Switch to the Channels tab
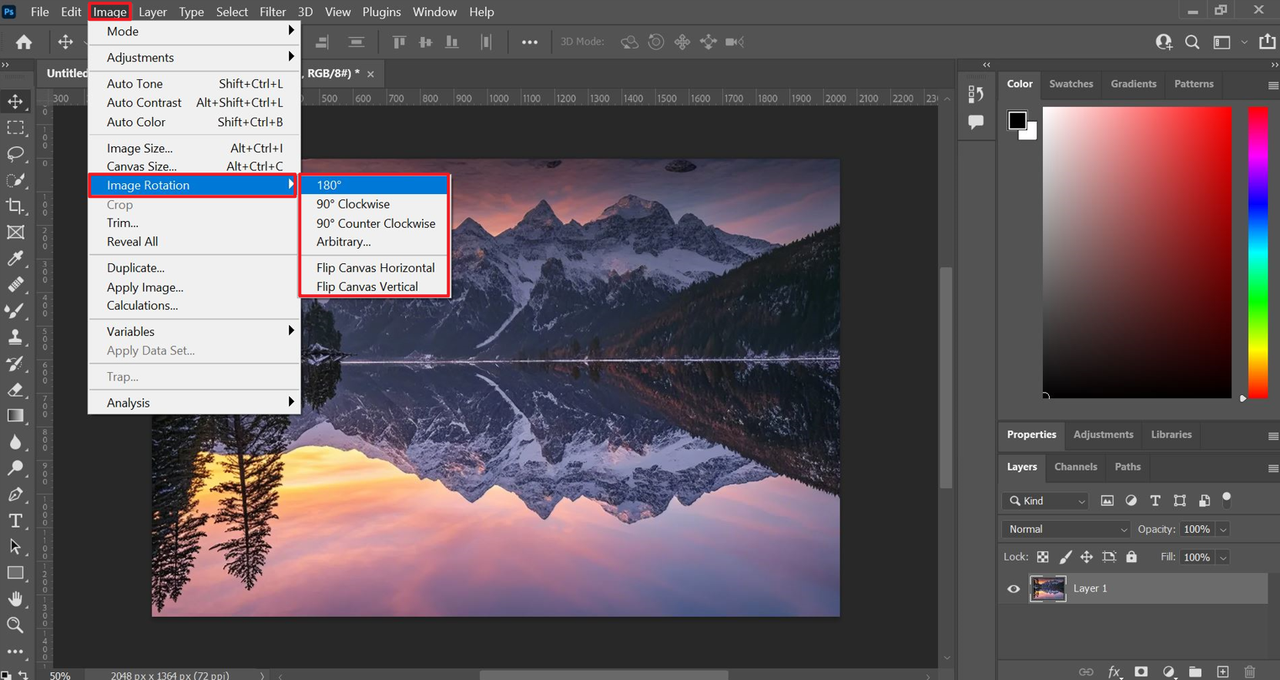Viewport: 1280px width, 680px height. pos(1076,467)
